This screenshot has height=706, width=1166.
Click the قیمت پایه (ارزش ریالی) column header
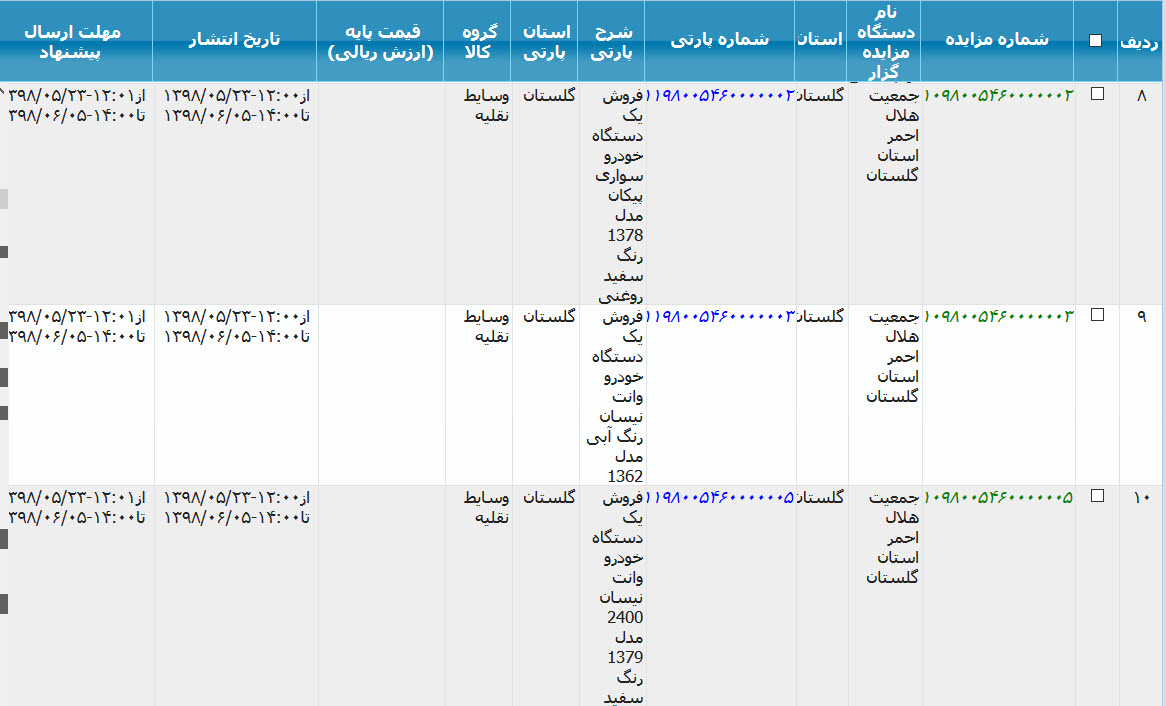[x=381, y=41]
